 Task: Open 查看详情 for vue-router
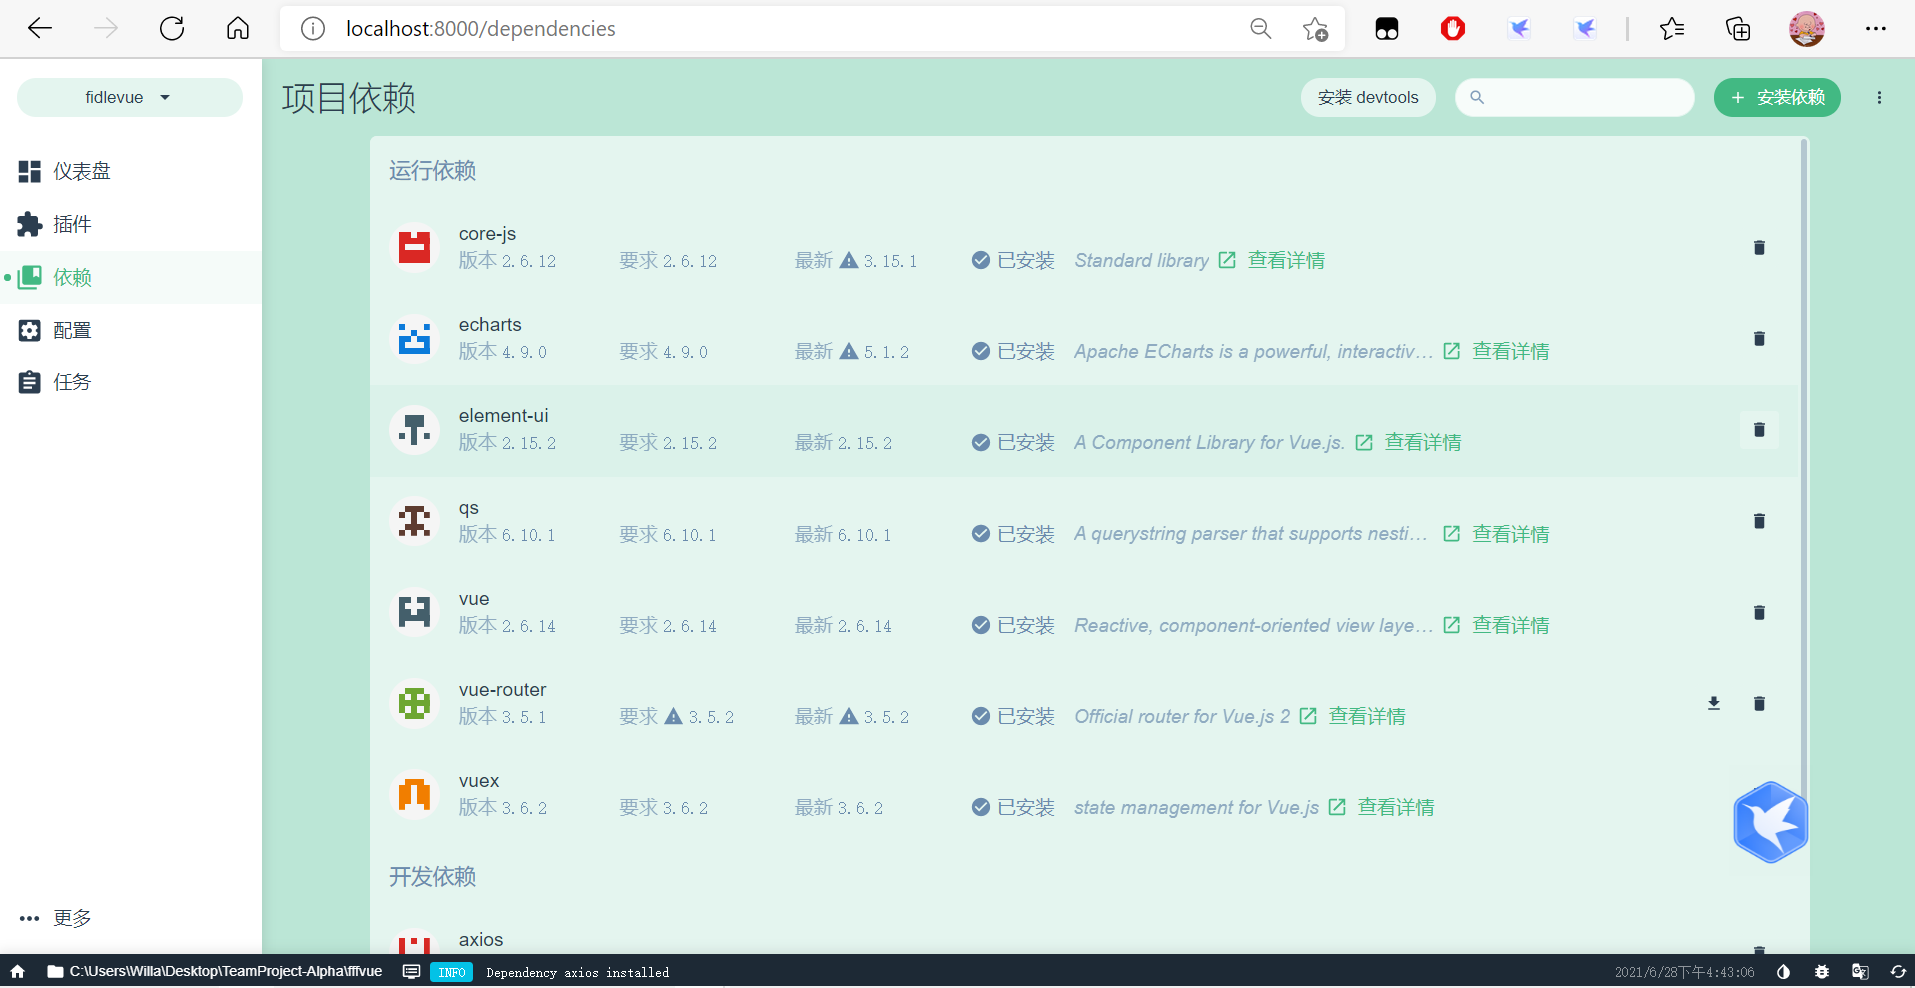pos(1367,716)
